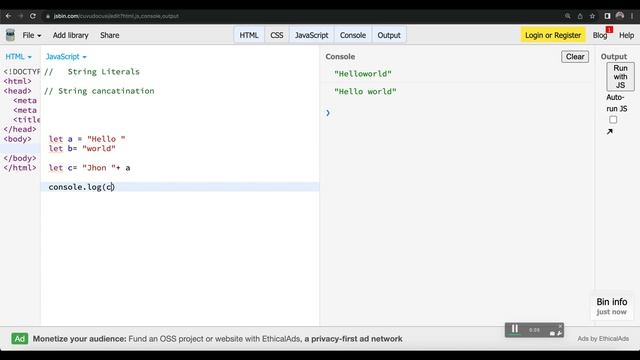This screenshot has height=360, width=640.
Task: Open the Chrome three-dot menu
Action: coord(632,16)
